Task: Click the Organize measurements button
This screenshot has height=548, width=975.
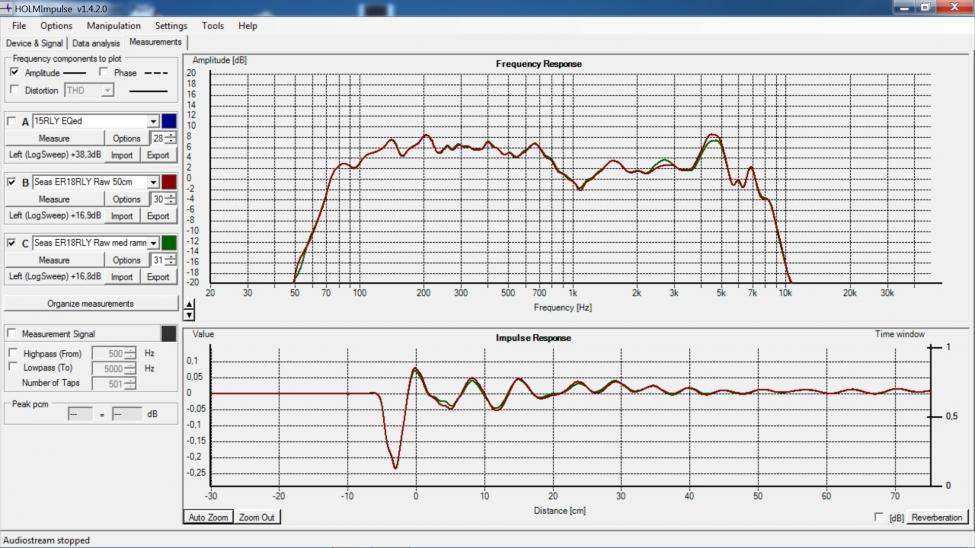Action: [91, 304]
